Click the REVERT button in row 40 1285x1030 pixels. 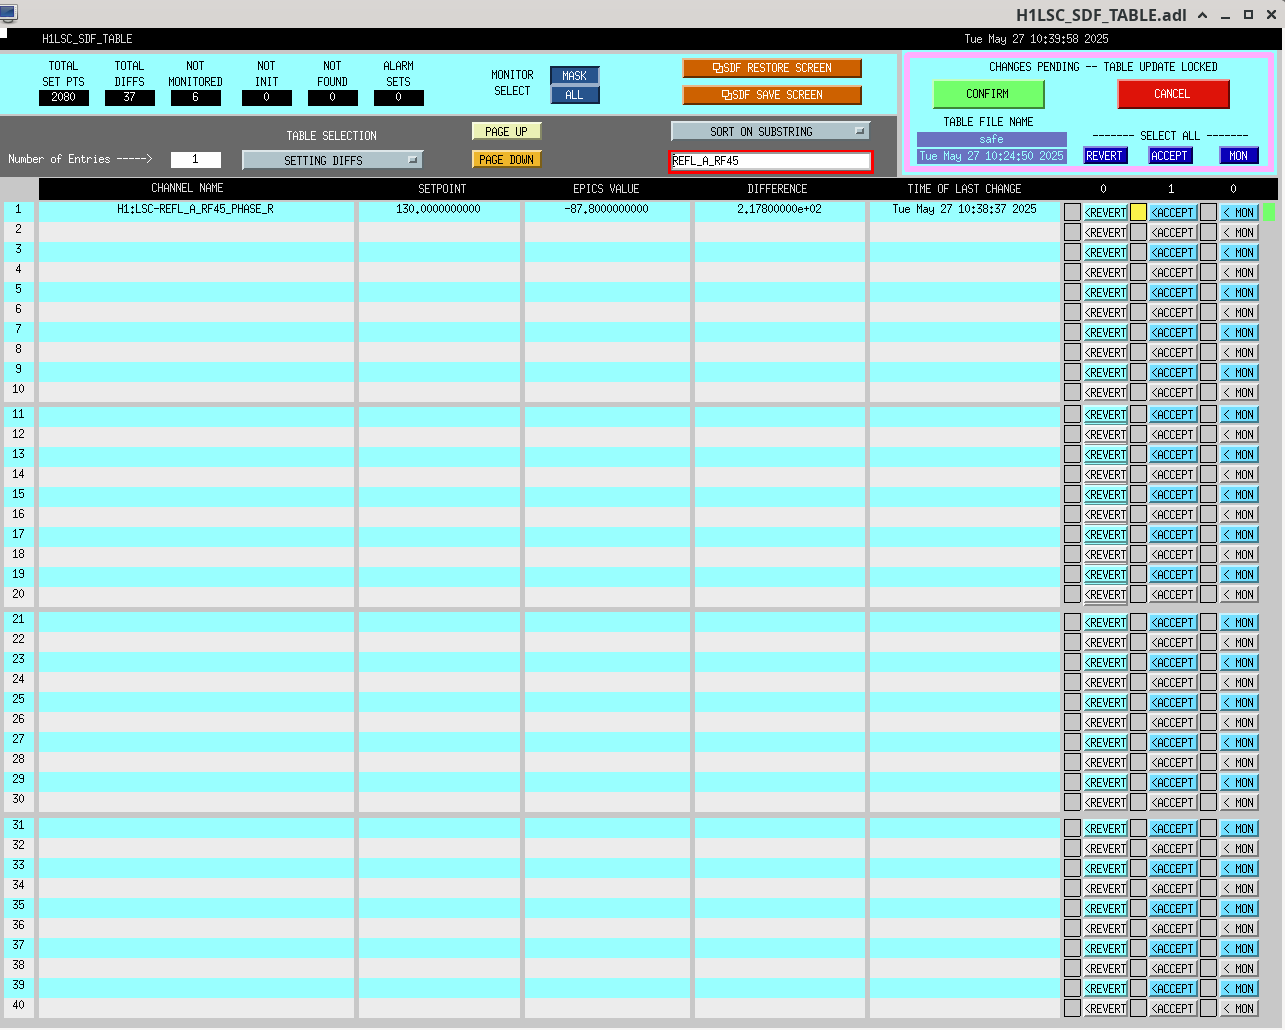click(1106, 1008)
